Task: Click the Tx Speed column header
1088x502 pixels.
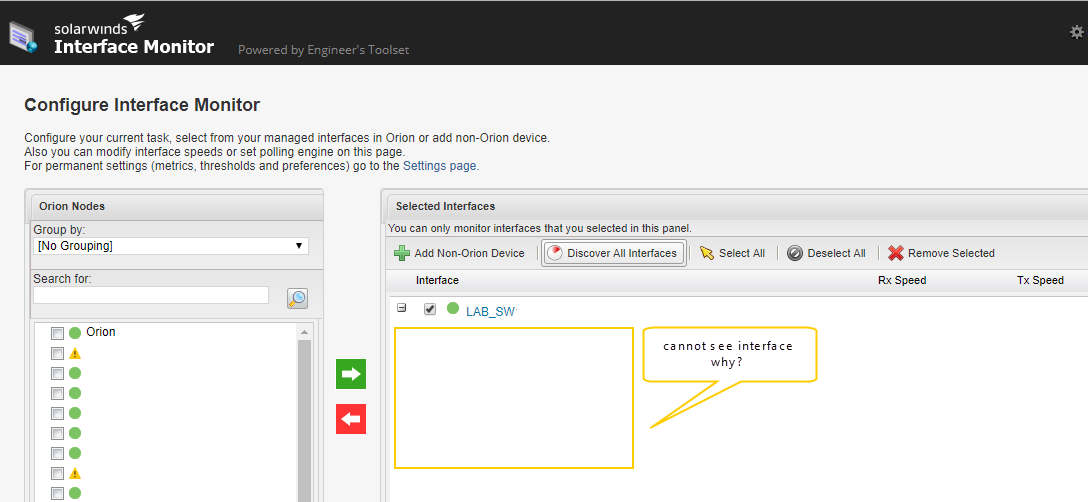Action: point(1040,280)
